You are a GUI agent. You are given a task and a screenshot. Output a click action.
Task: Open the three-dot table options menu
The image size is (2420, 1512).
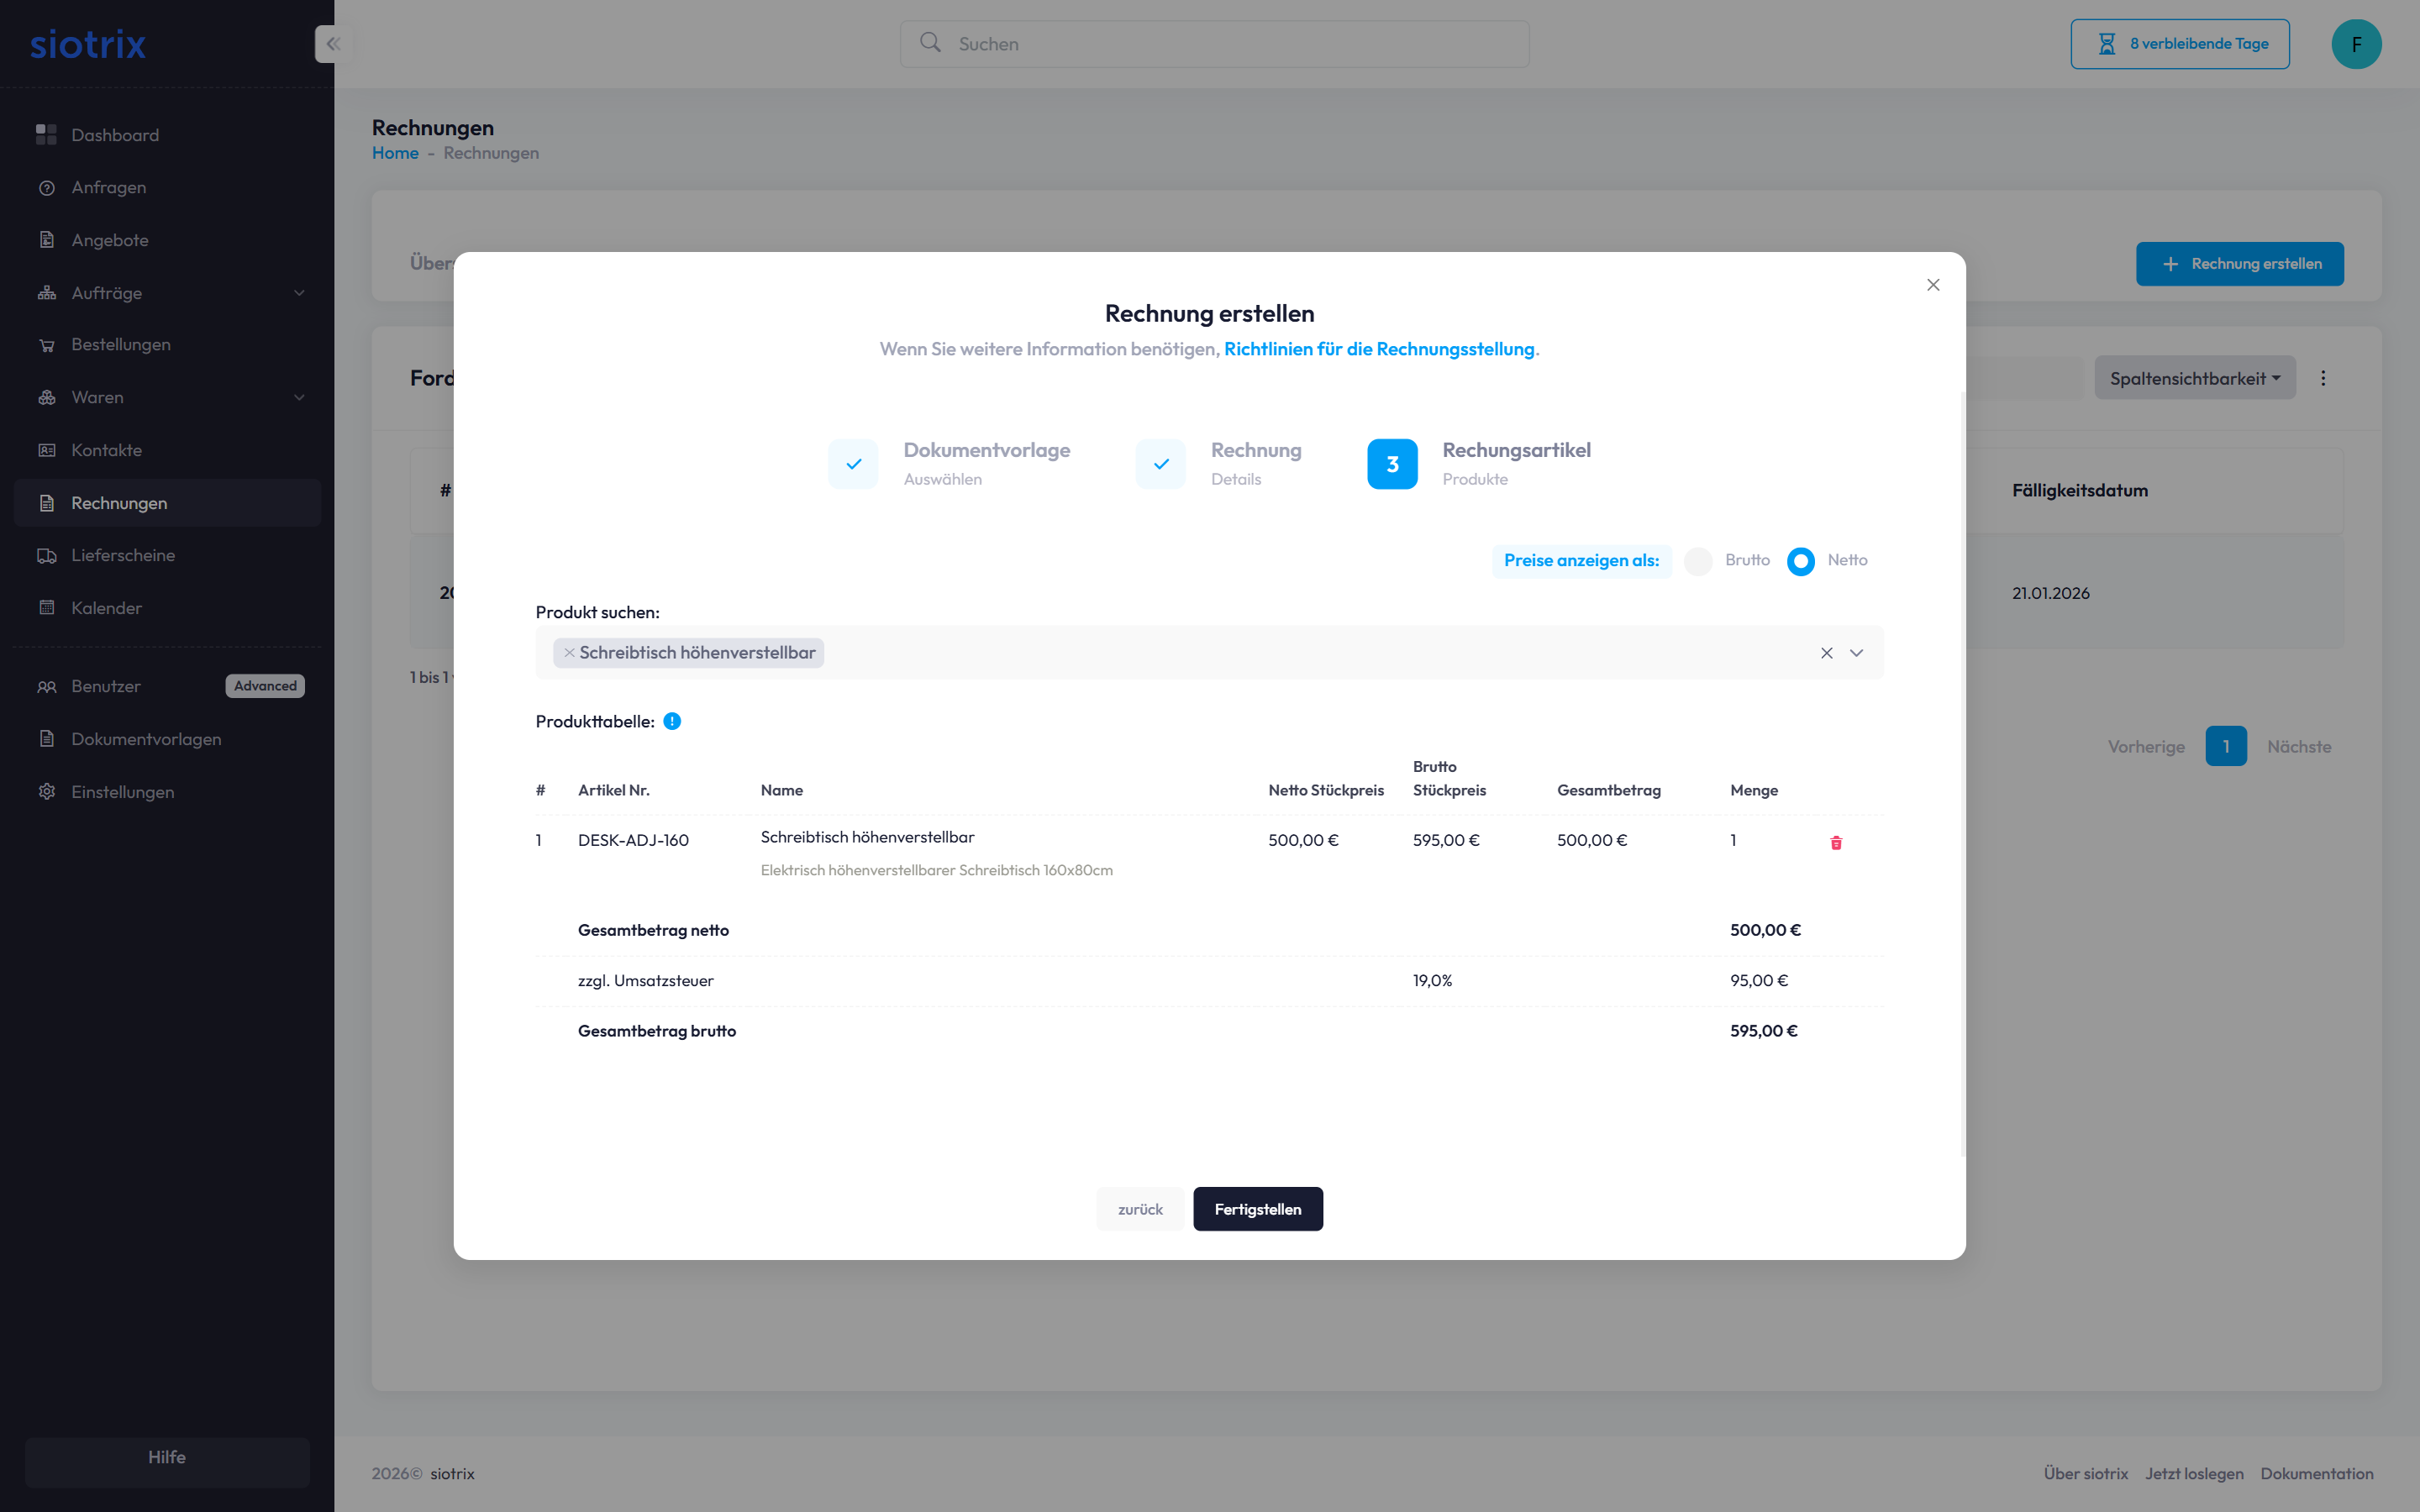(x=2323, y=378)
